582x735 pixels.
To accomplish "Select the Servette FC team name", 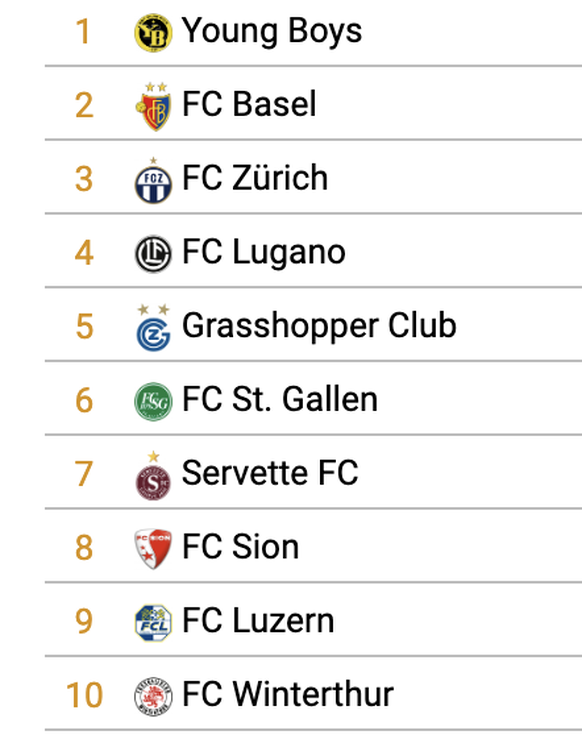I will (270, 472).
